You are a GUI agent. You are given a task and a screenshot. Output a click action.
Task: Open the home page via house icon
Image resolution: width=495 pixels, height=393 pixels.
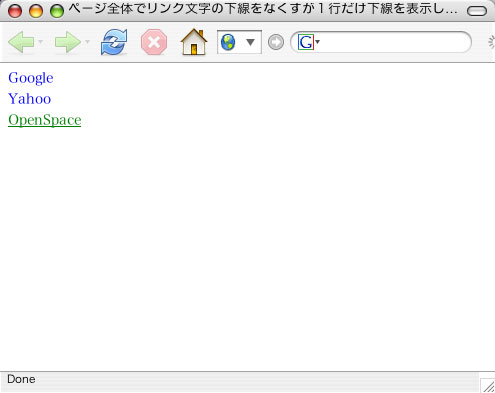(194, 42)
